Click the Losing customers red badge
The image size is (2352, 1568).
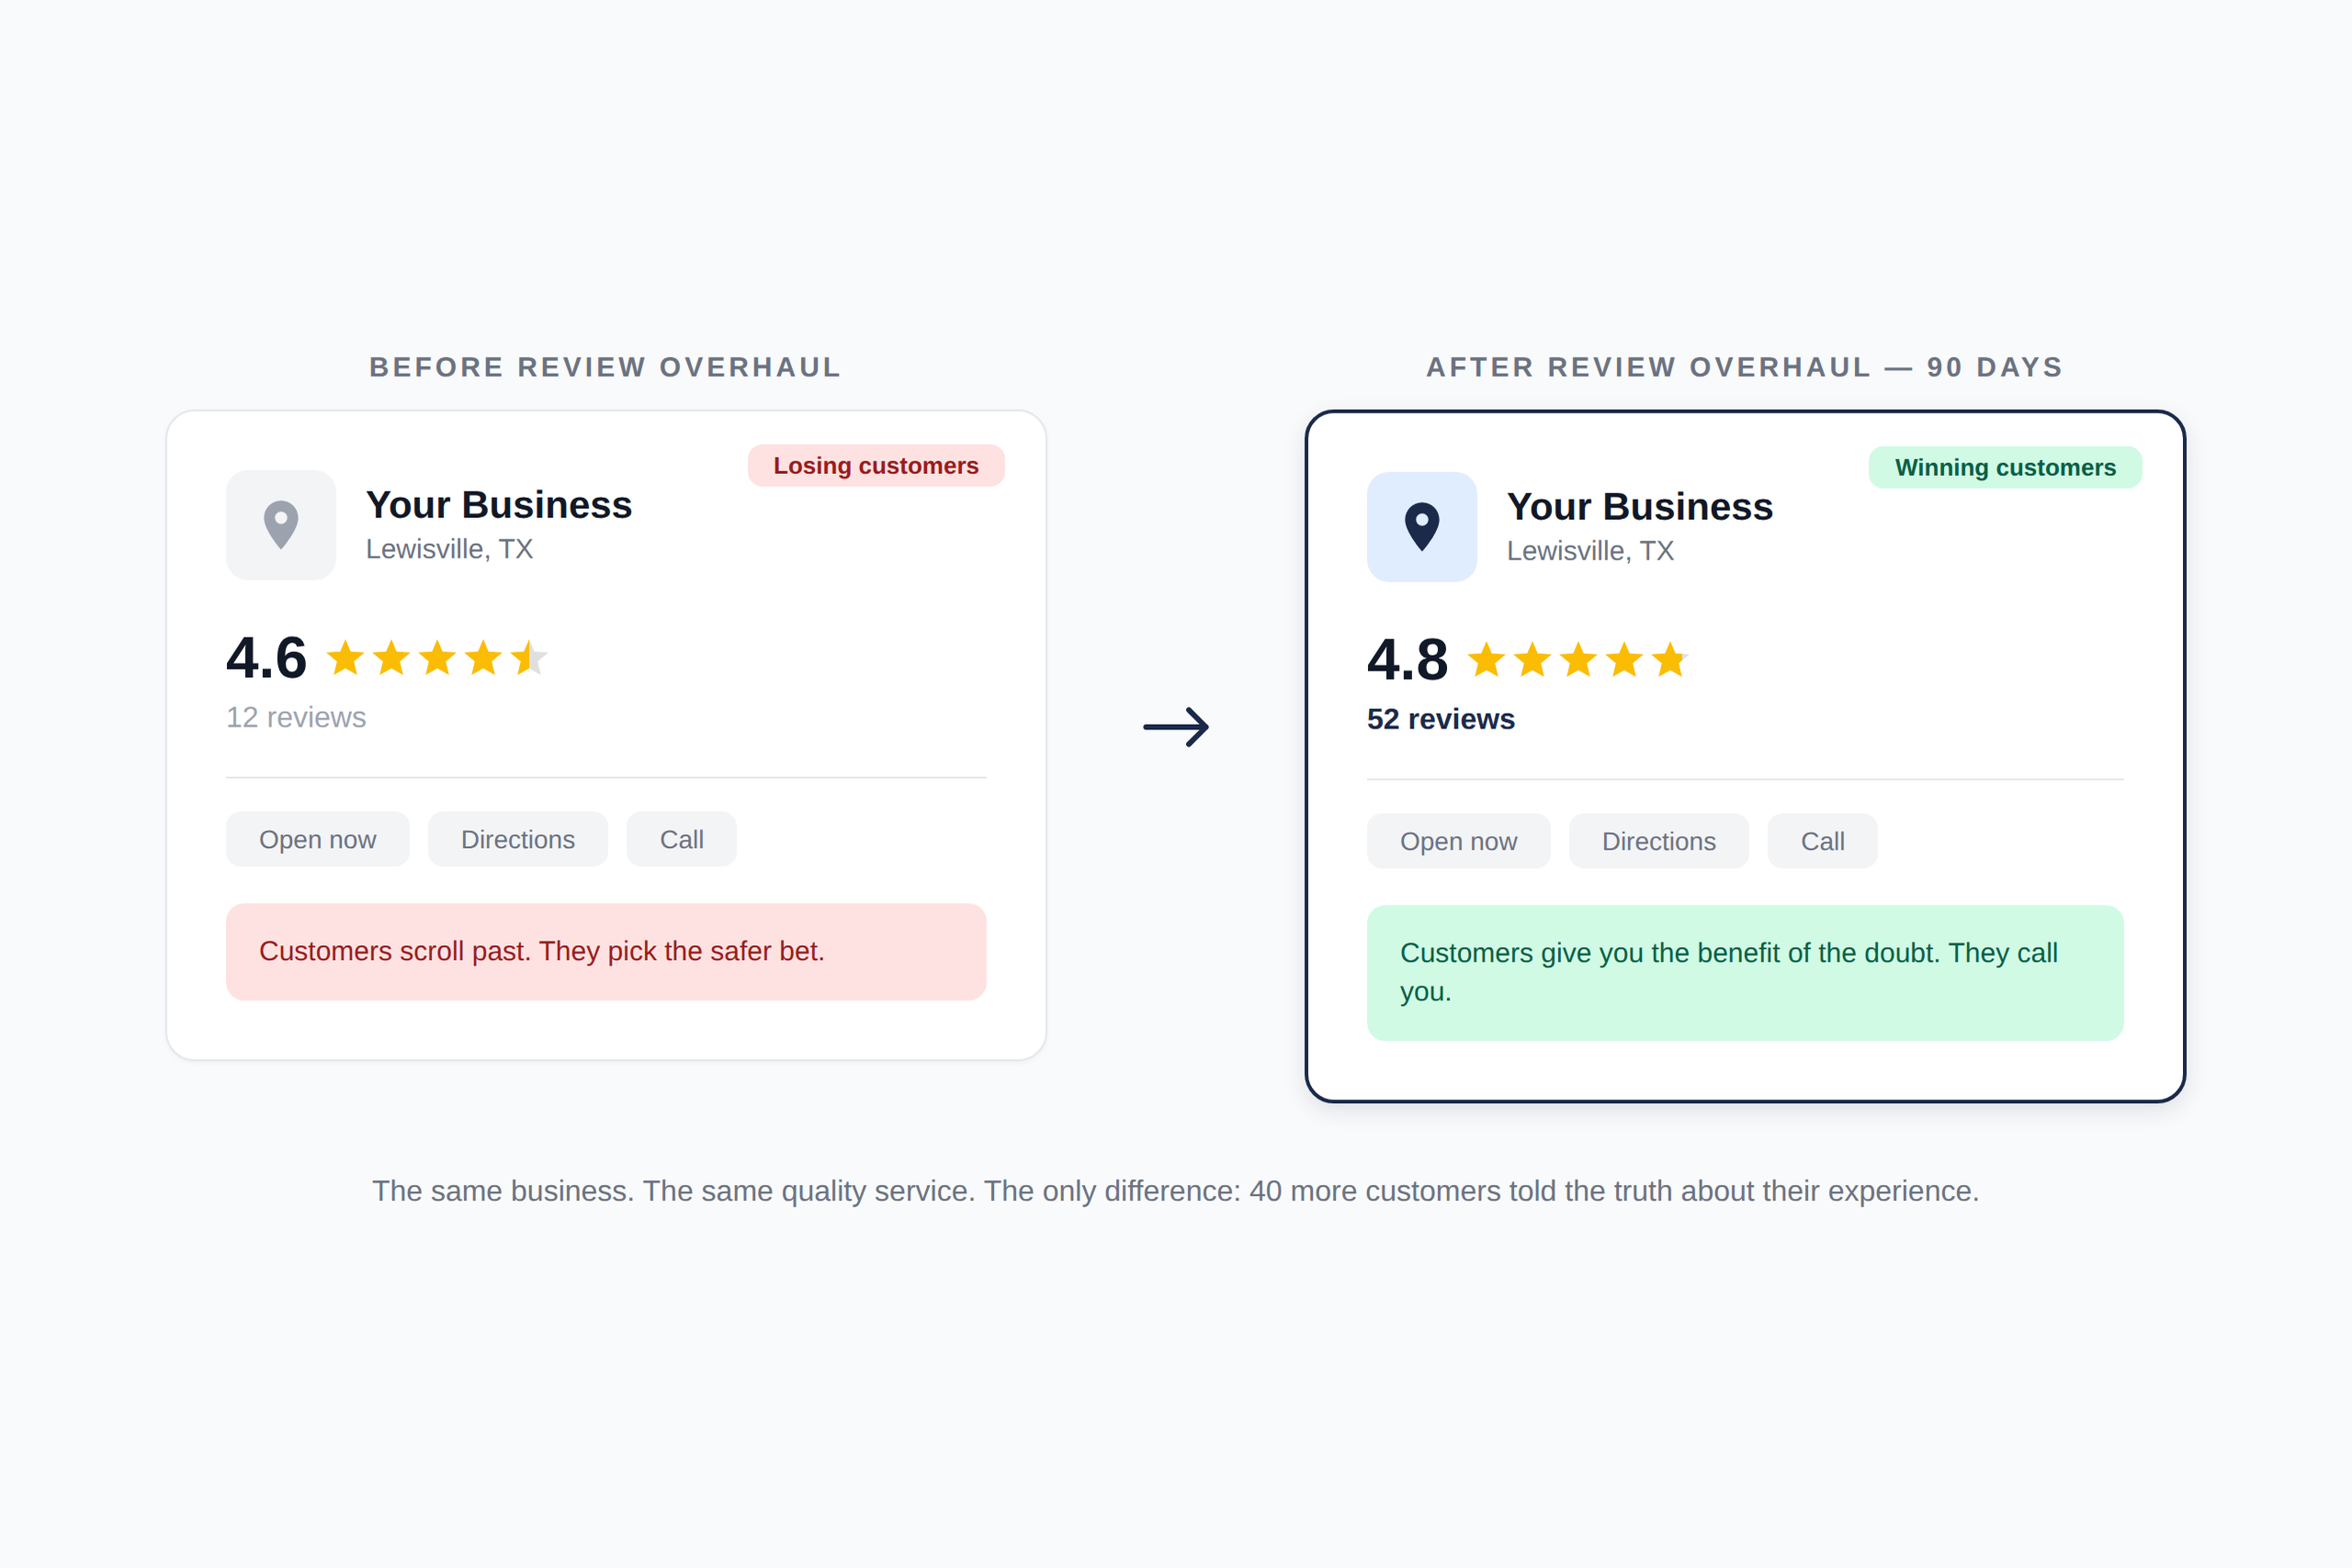pyautogui.click(x=875, y=466)
